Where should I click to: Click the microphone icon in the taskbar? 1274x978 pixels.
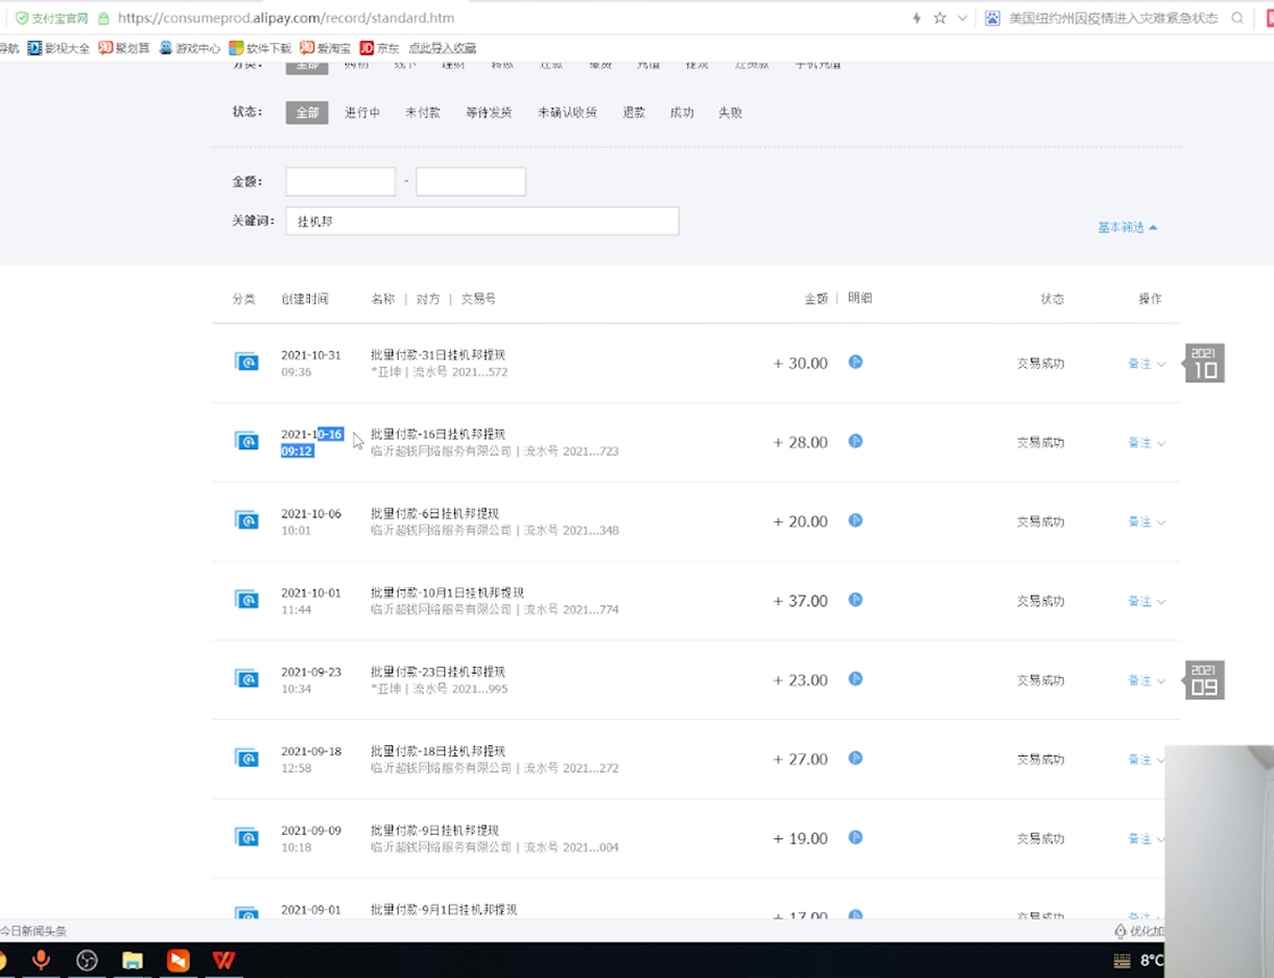(41, 960)
